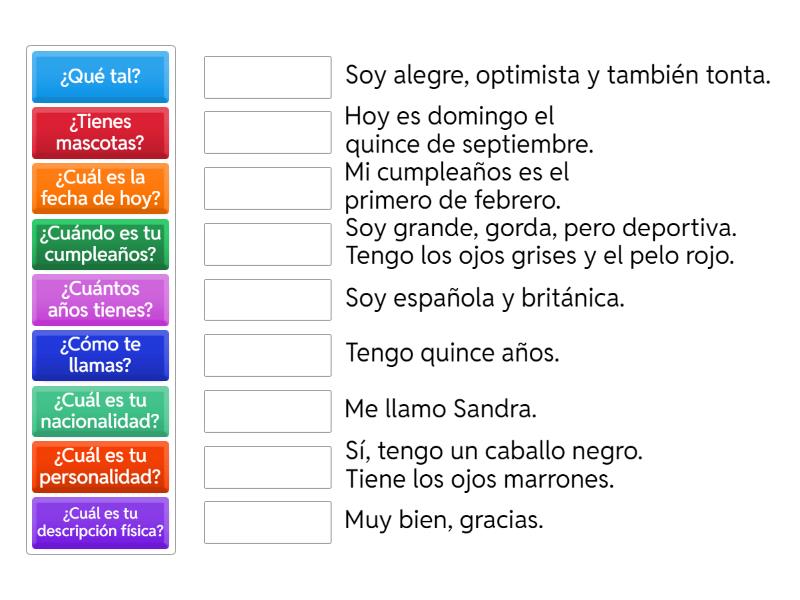Select the ¿Cuál es la fecha de hoy? tile

(x=100, y=189)
